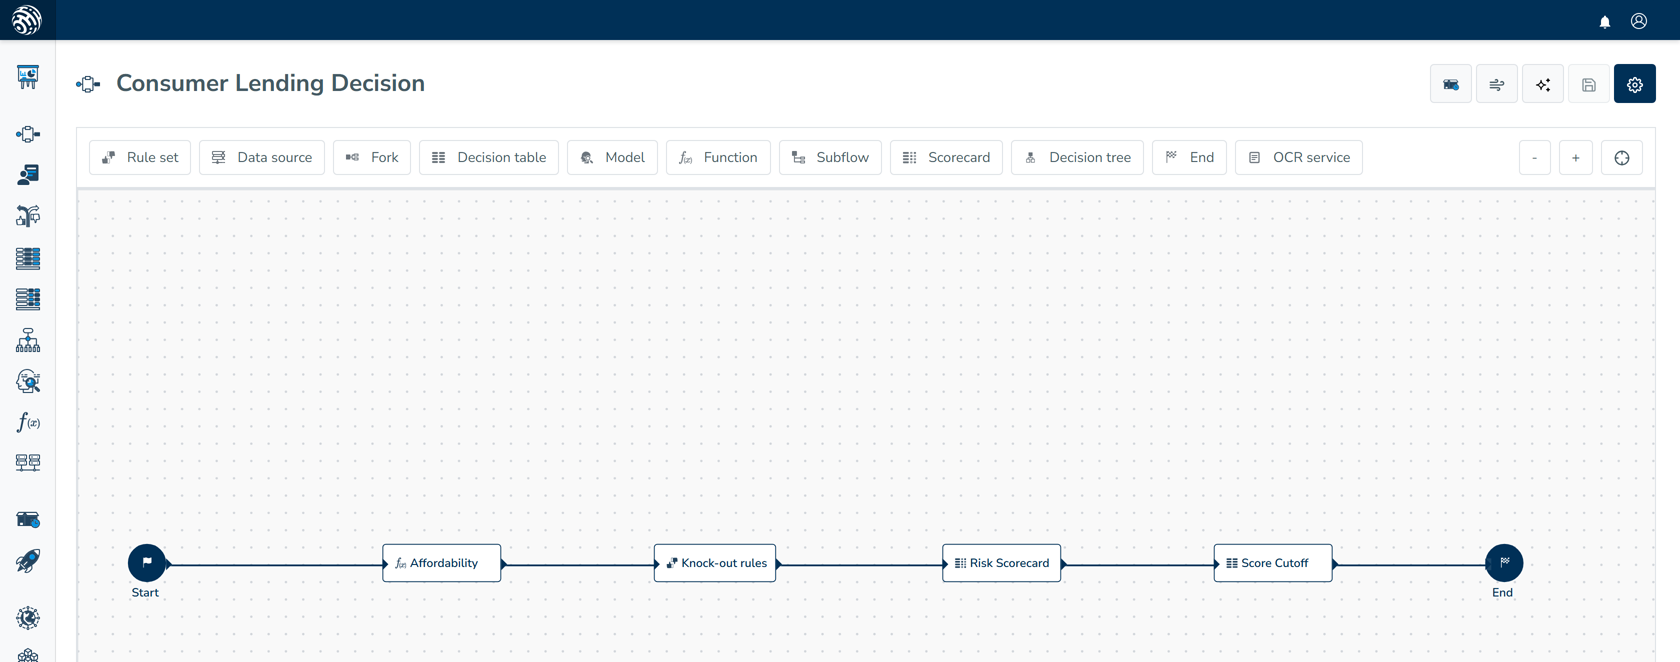
Task: Select the End node circle on canvas
Action: pyautogui.click(x=1504, y=563)
